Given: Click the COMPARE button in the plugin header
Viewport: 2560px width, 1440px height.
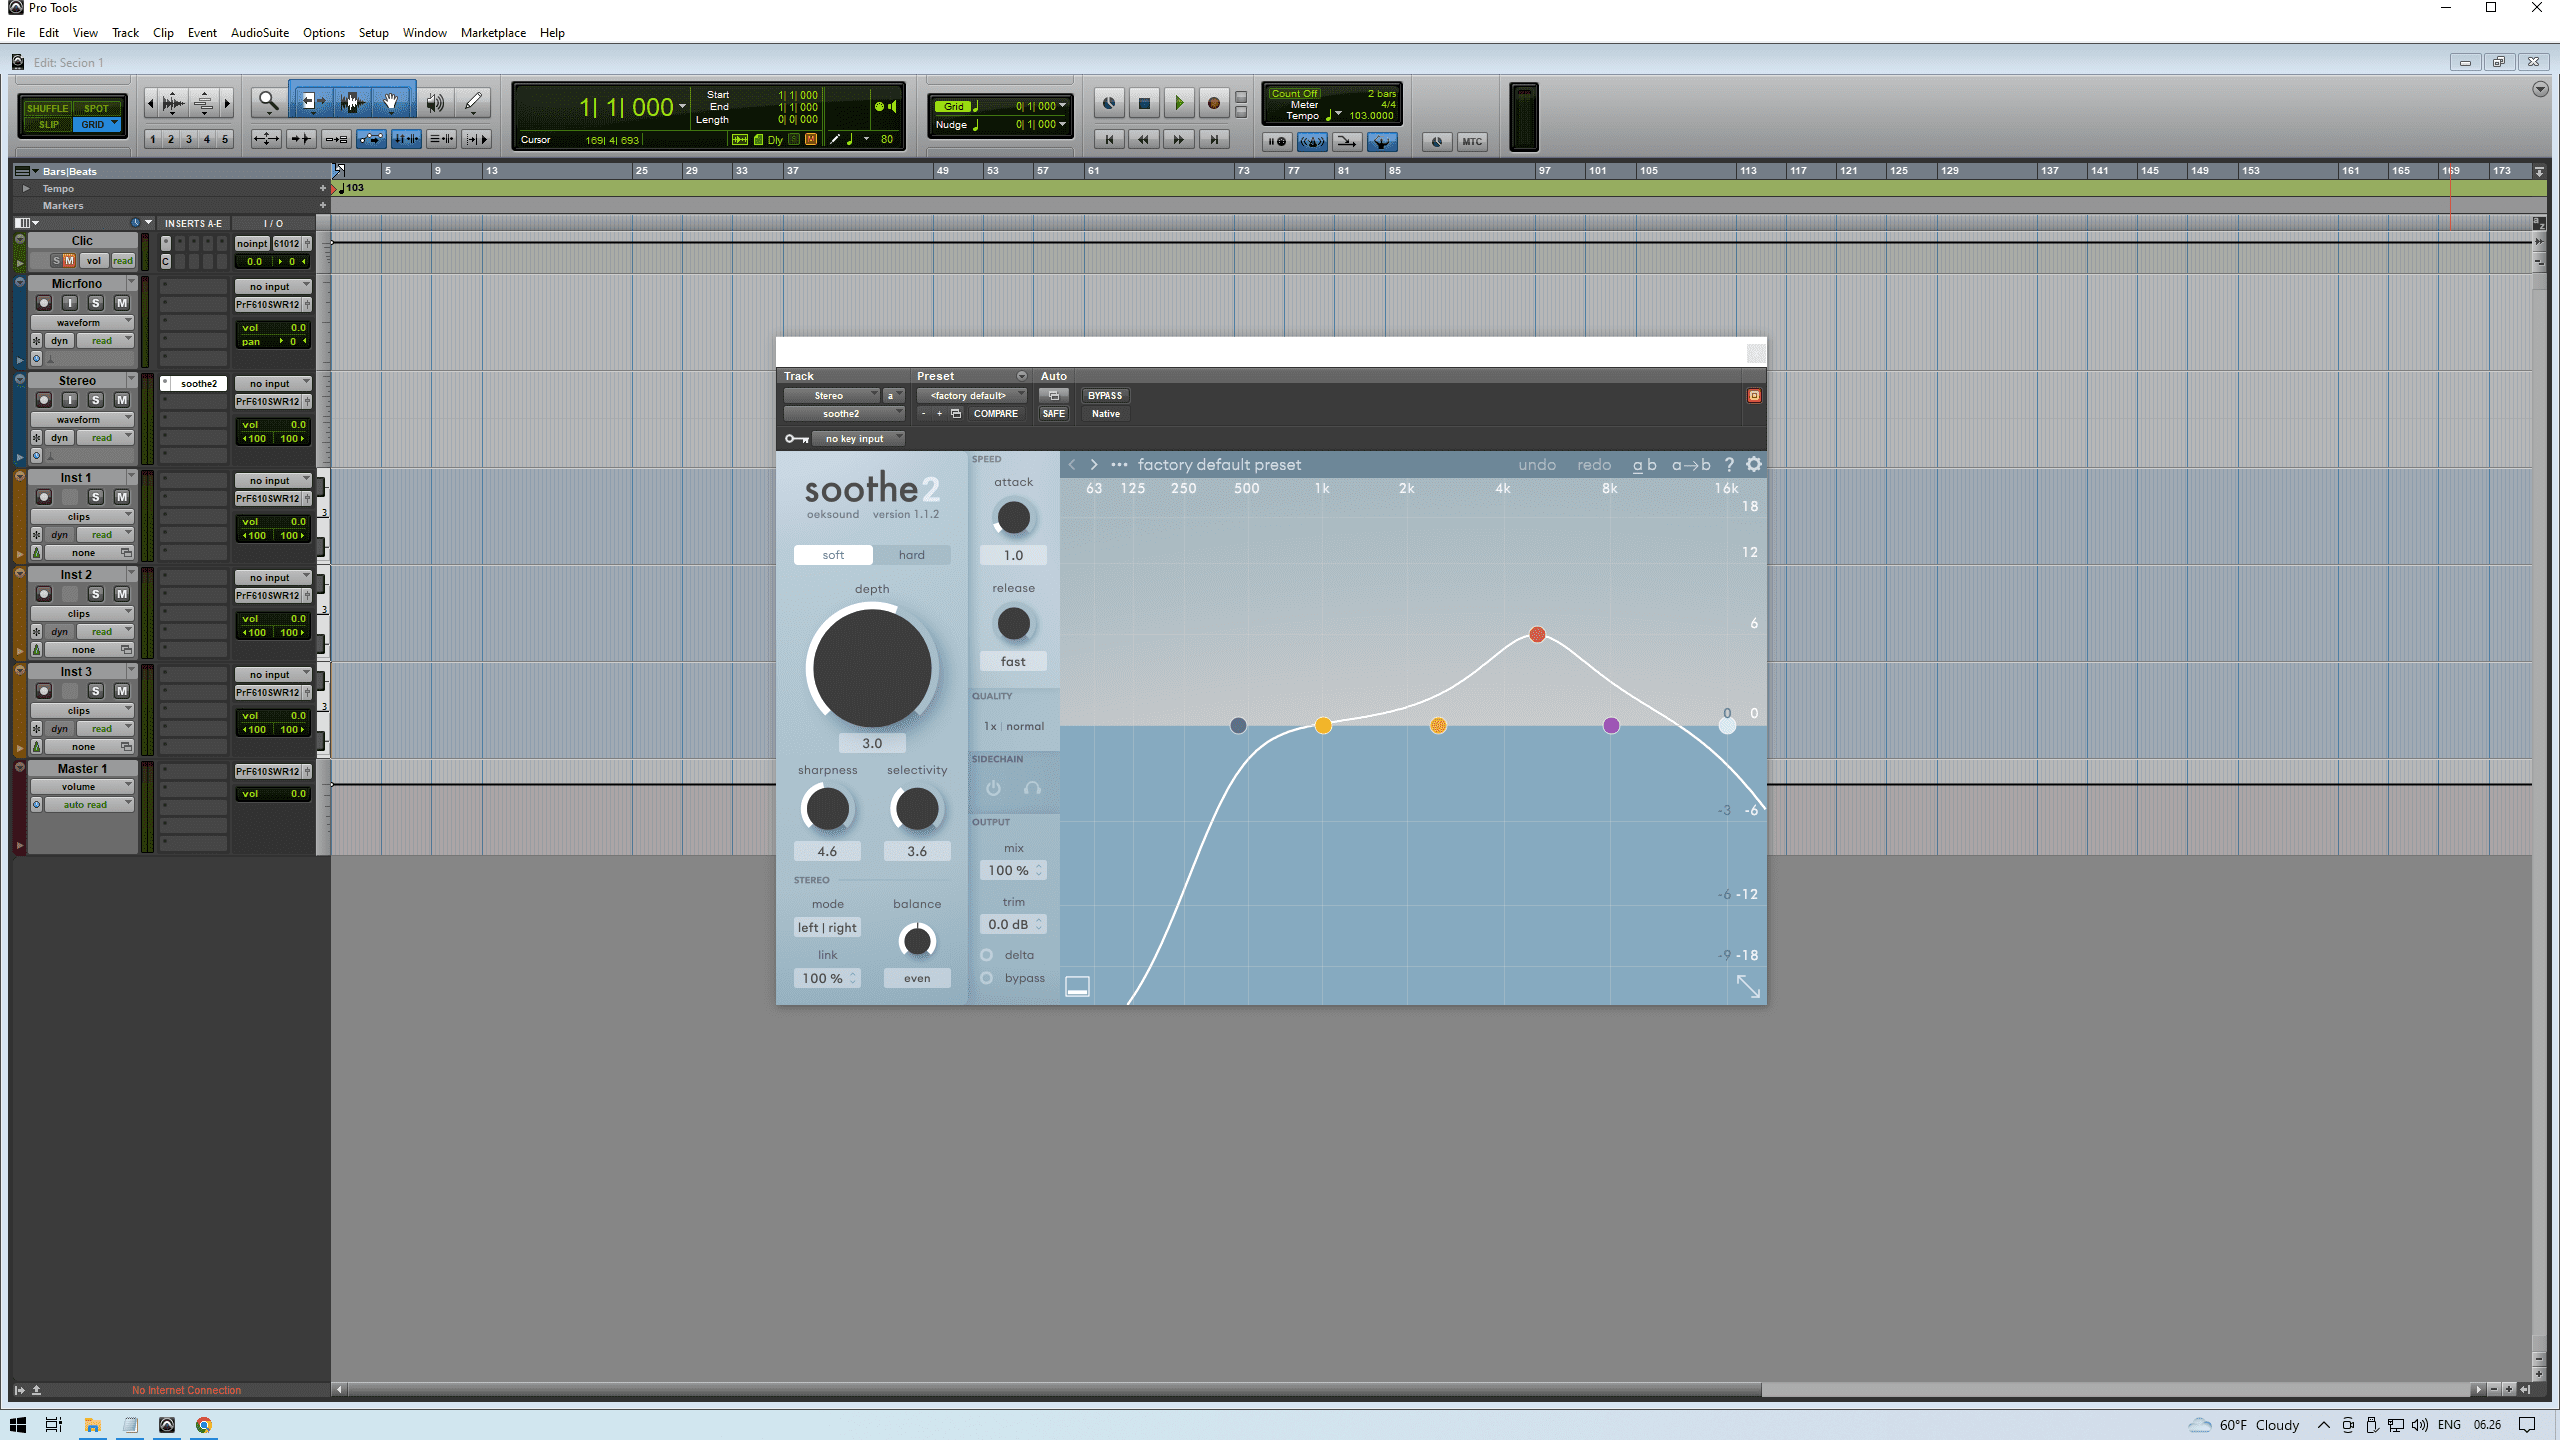Looking at the screenshot, I should point(997,413).
